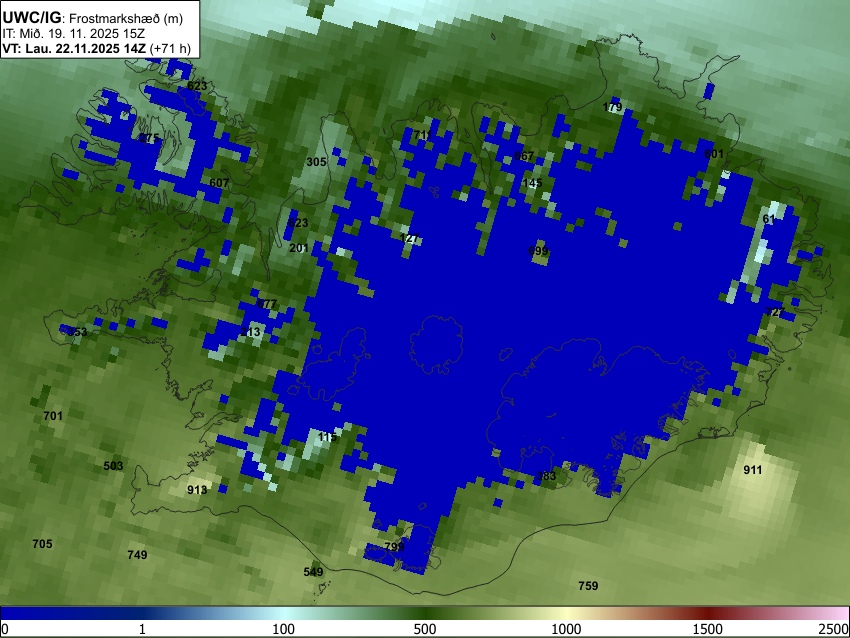Click the map value label 759
The image size is (850, 638).
tap(588, 586)
